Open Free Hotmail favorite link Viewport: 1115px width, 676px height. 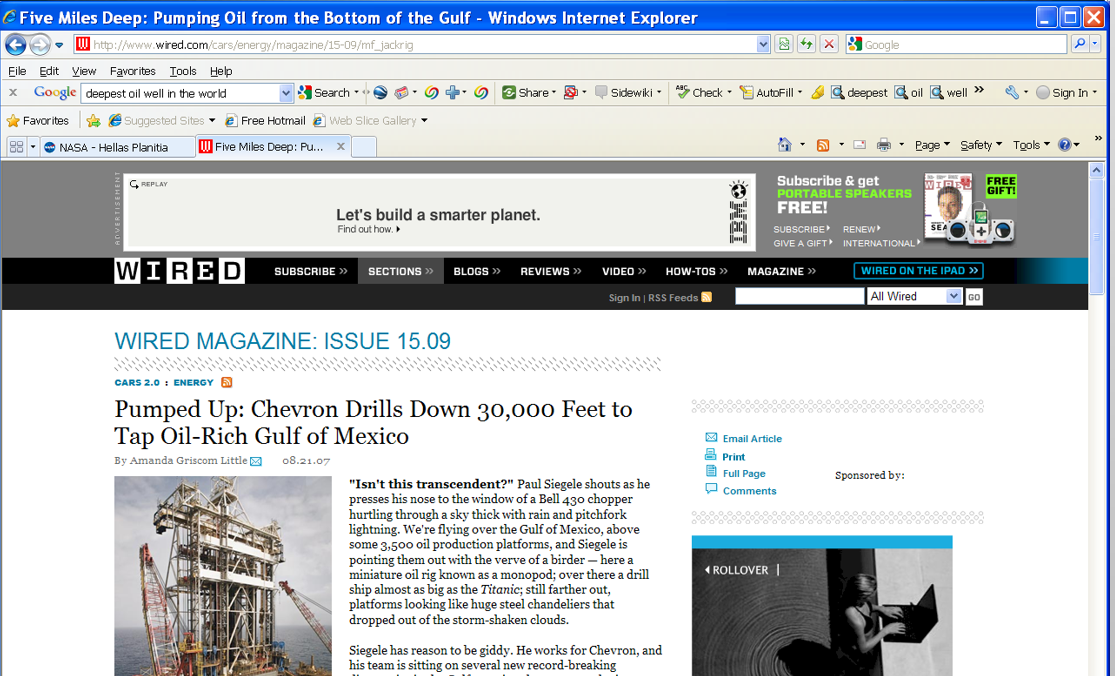[265, 121]
